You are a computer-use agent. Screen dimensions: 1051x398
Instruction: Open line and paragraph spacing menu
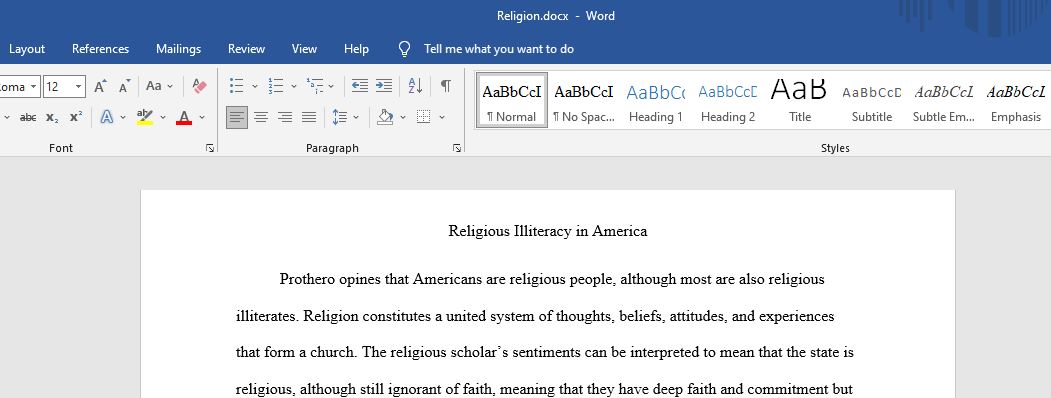click(x=340, y=117)
